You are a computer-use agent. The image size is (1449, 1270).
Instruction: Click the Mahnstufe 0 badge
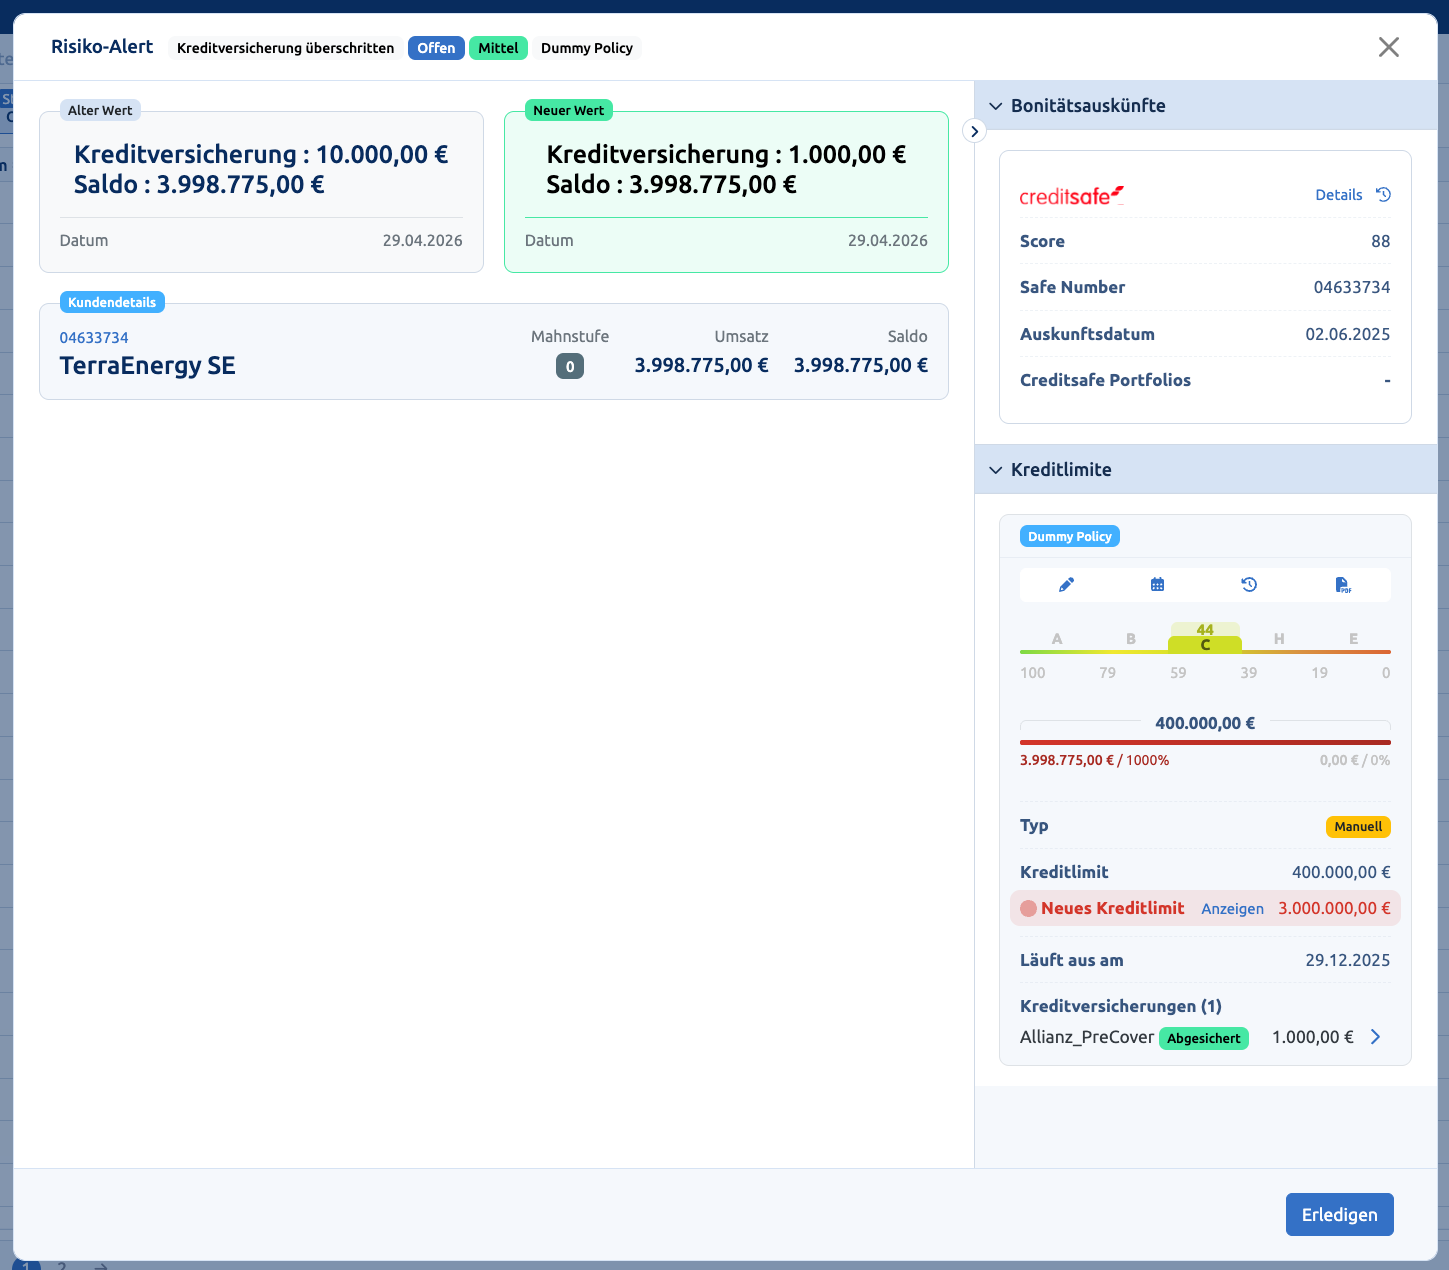pyautogui.click(x=570, y=367)
